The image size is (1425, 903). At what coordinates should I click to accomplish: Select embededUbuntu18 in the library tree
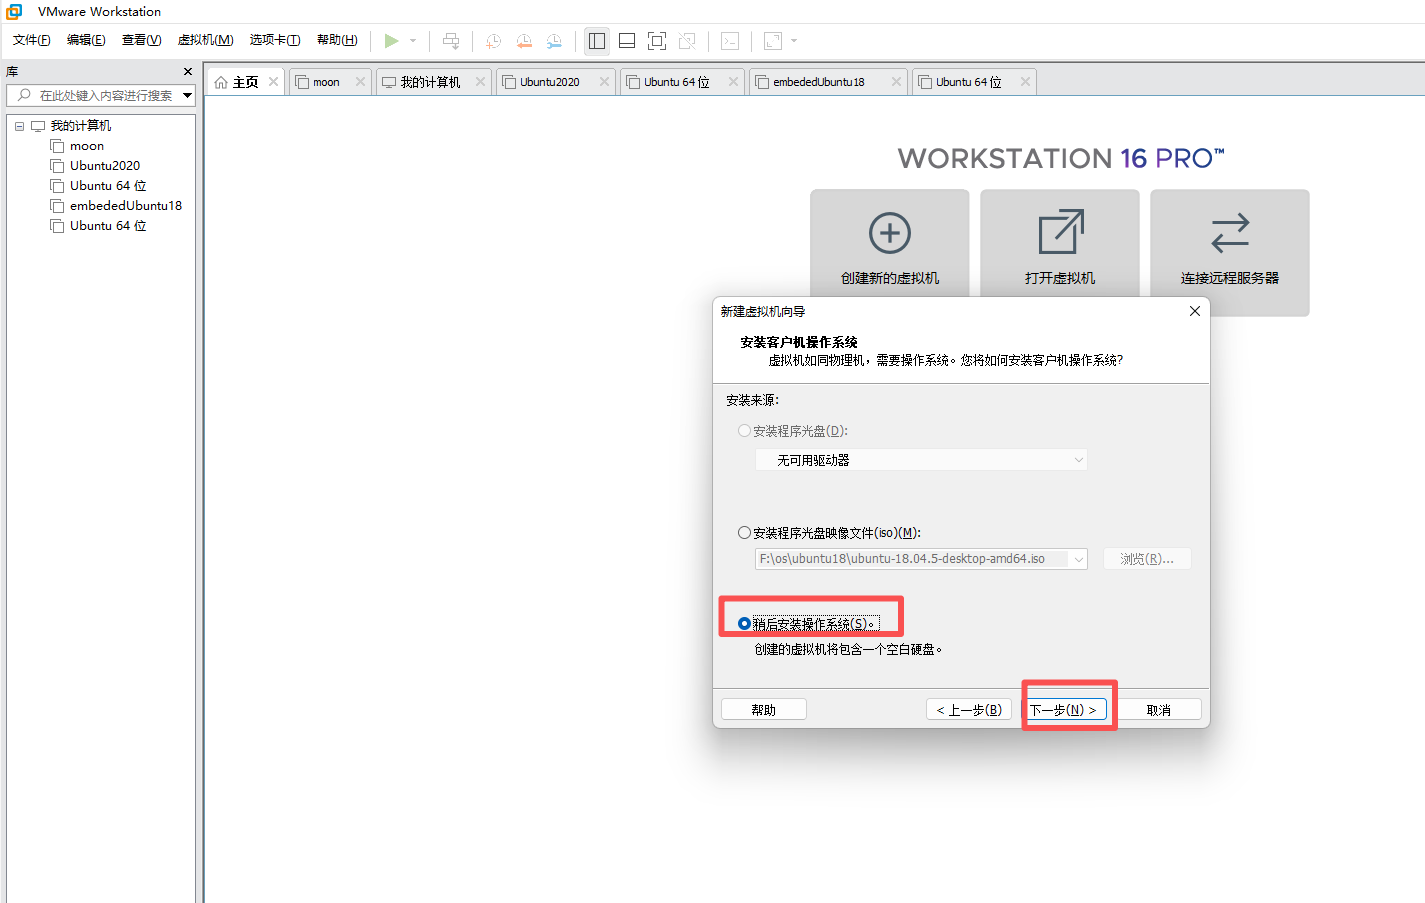(126, 206)
